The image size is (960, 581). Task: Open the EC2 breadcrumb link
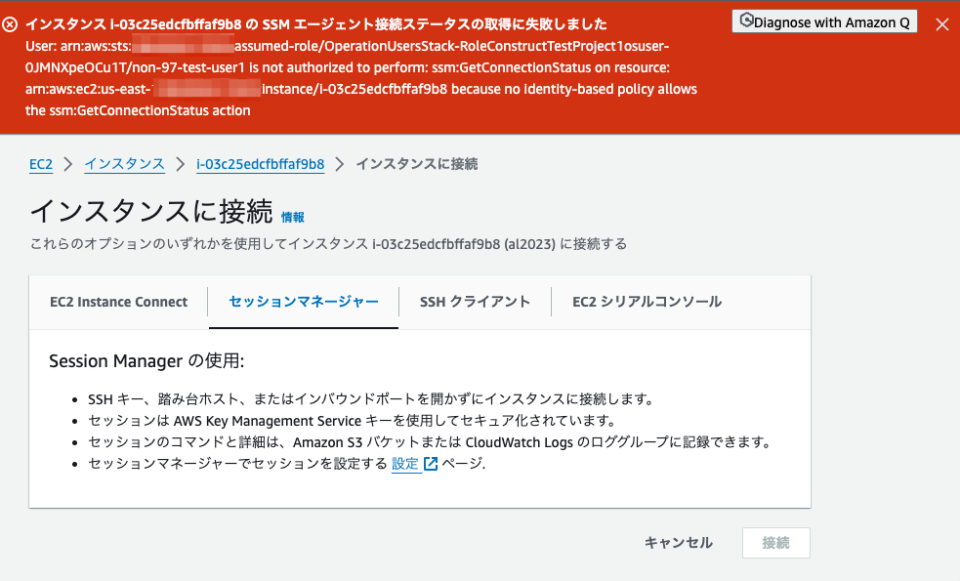point(39,164)
